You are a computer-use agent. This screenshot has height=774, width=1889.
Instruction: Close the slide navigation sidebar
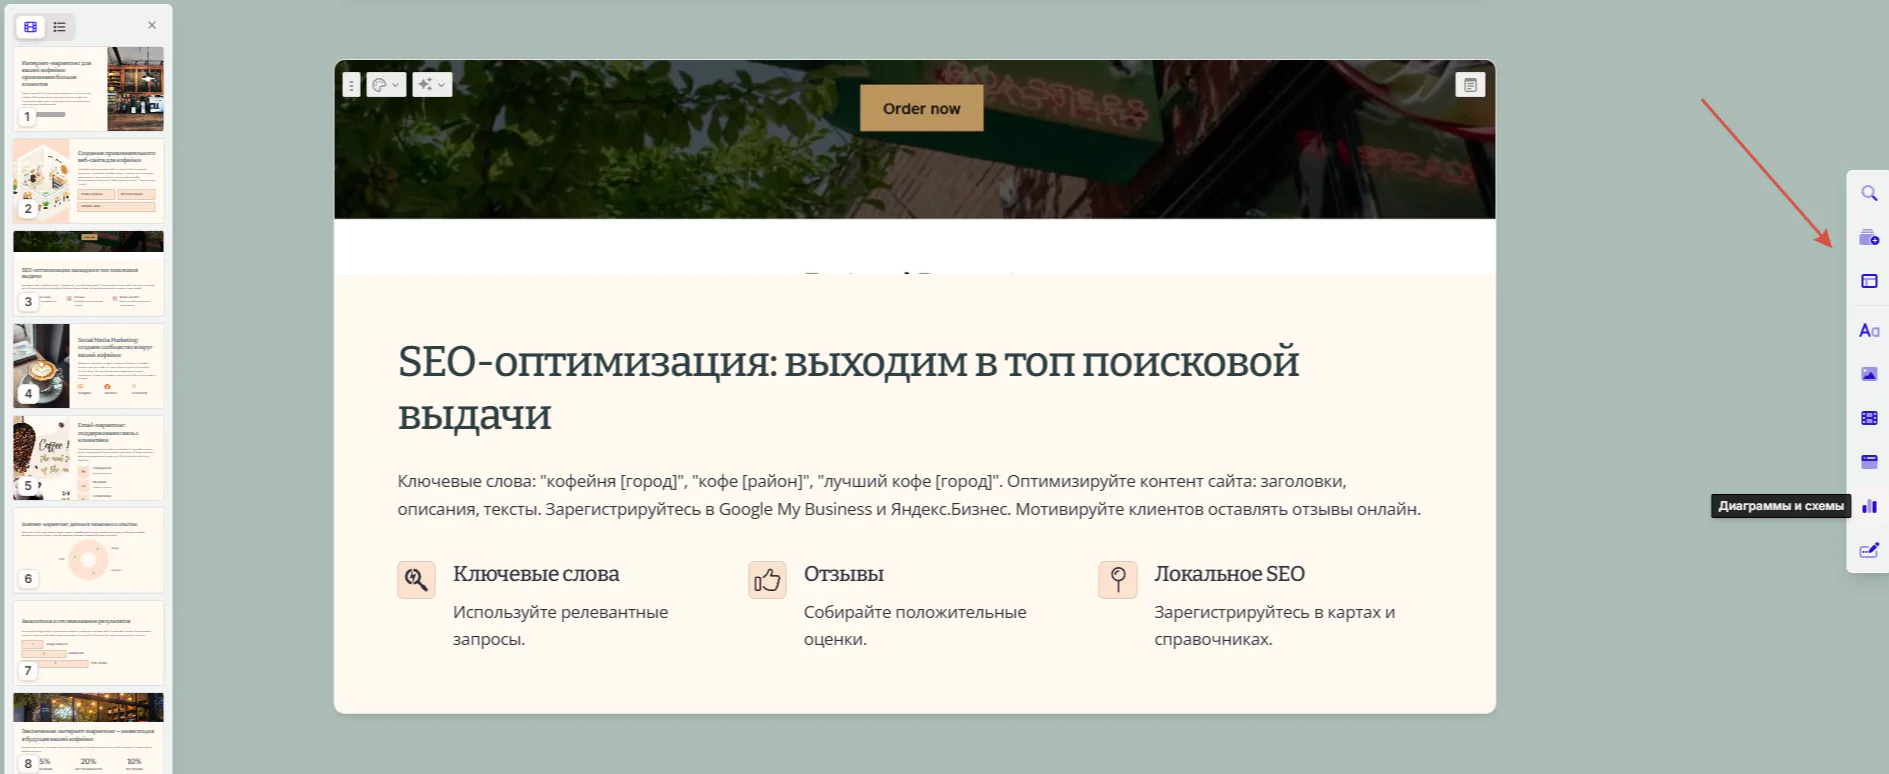(152, 25)
